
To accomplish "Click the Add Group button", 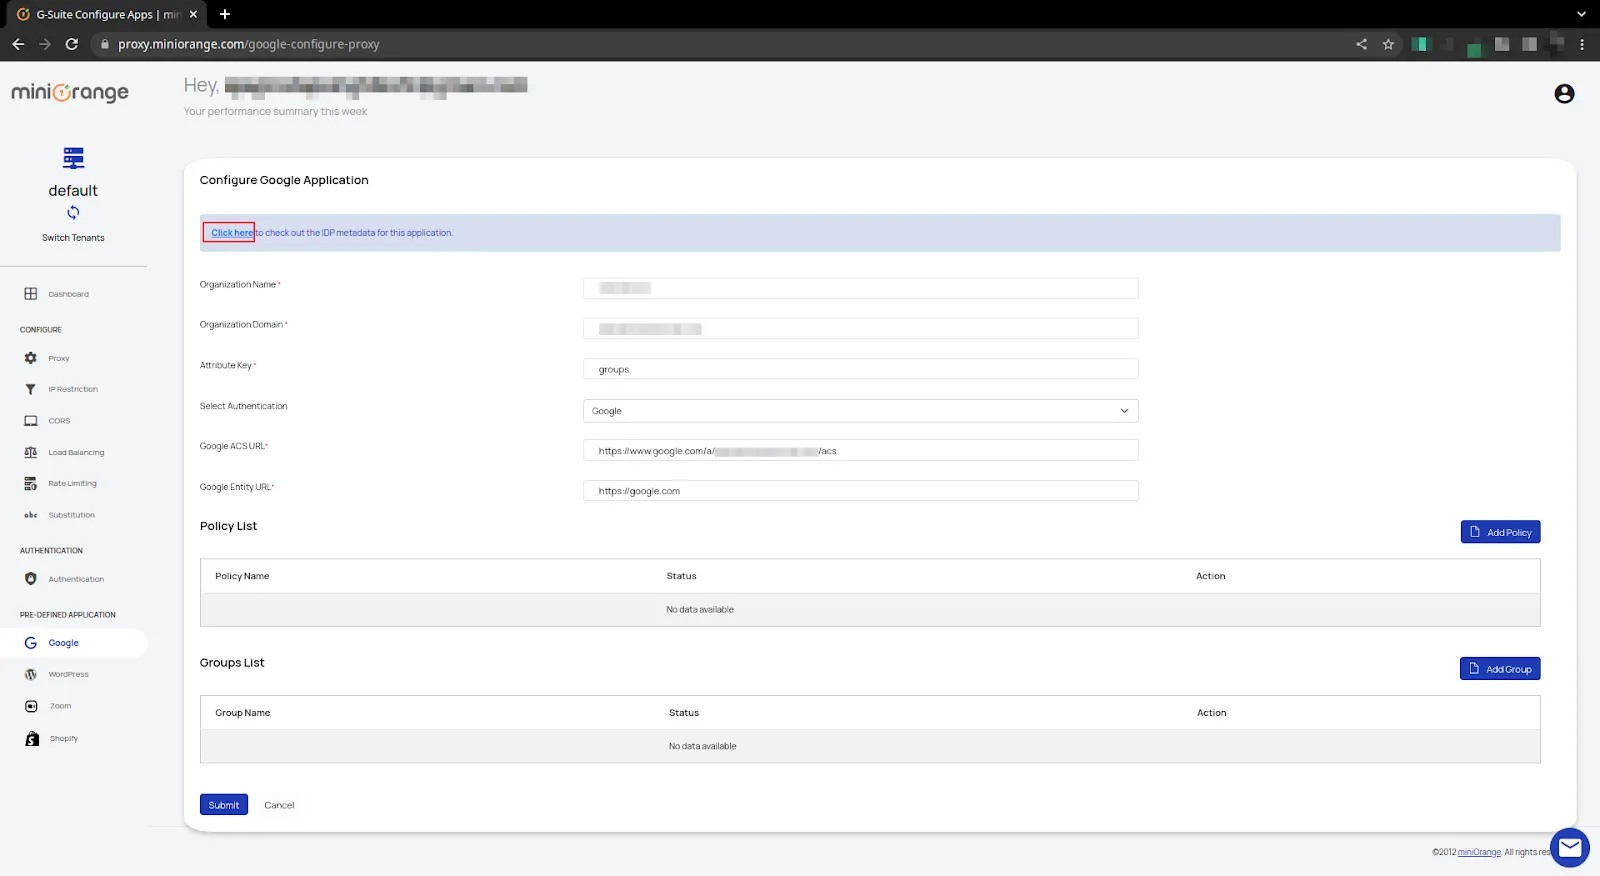I will click(1500, 669).
